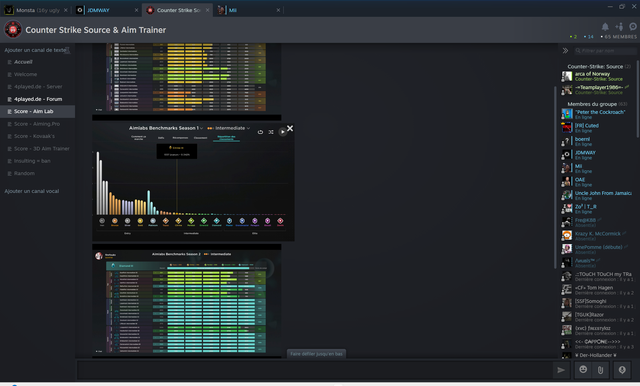Open the Random channel
Image resolution: width=640 pixels, height=386 pixels.
(38, 173)
